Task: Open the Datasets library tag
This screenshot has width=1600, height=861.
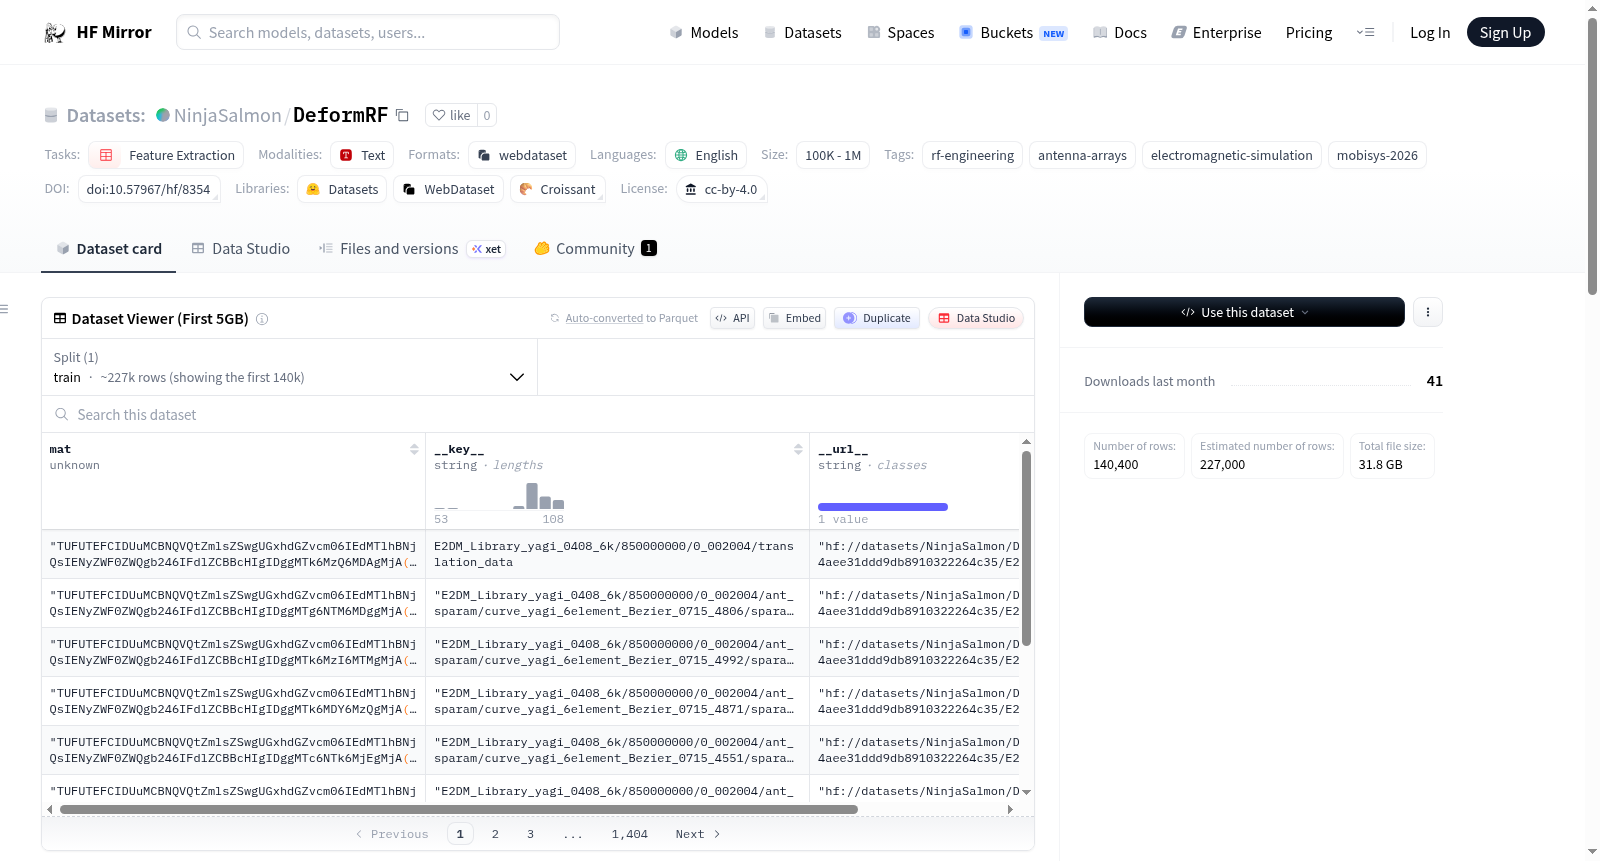Action: pyautogui.click(x=342, y=189)
